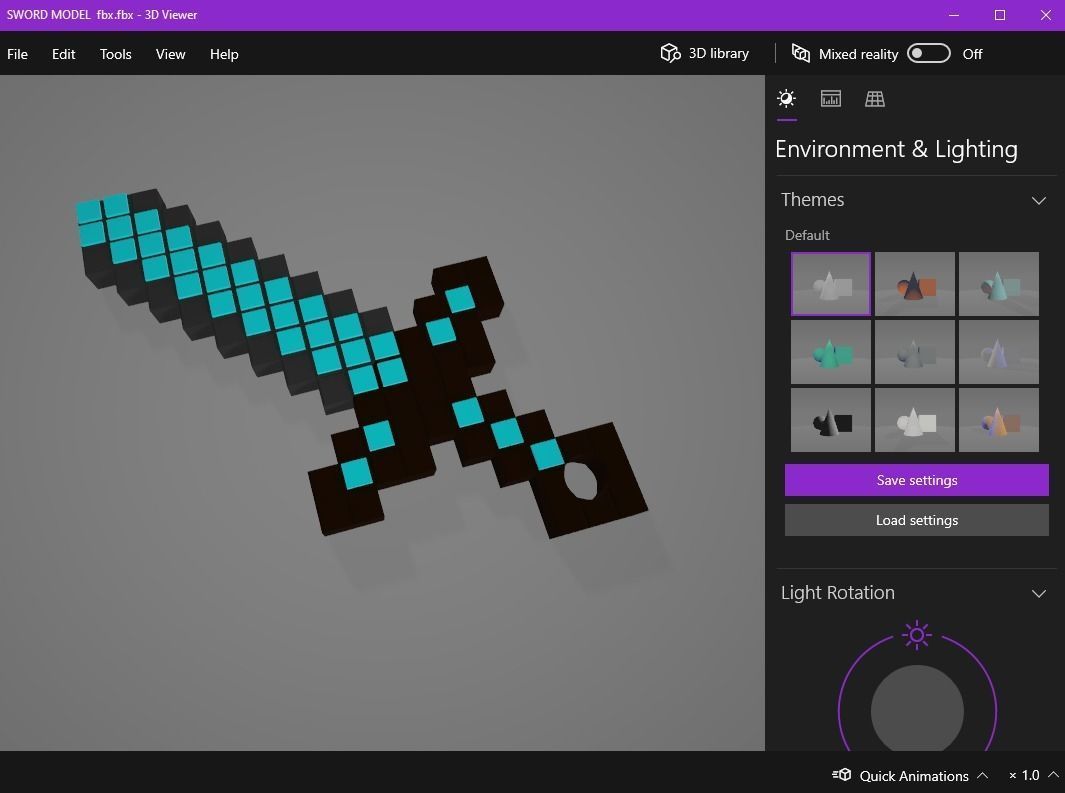Select the pale teal theme thumbnail, top row
Image resolution: width=1065 pixels, height=793 pixels.
999,284
